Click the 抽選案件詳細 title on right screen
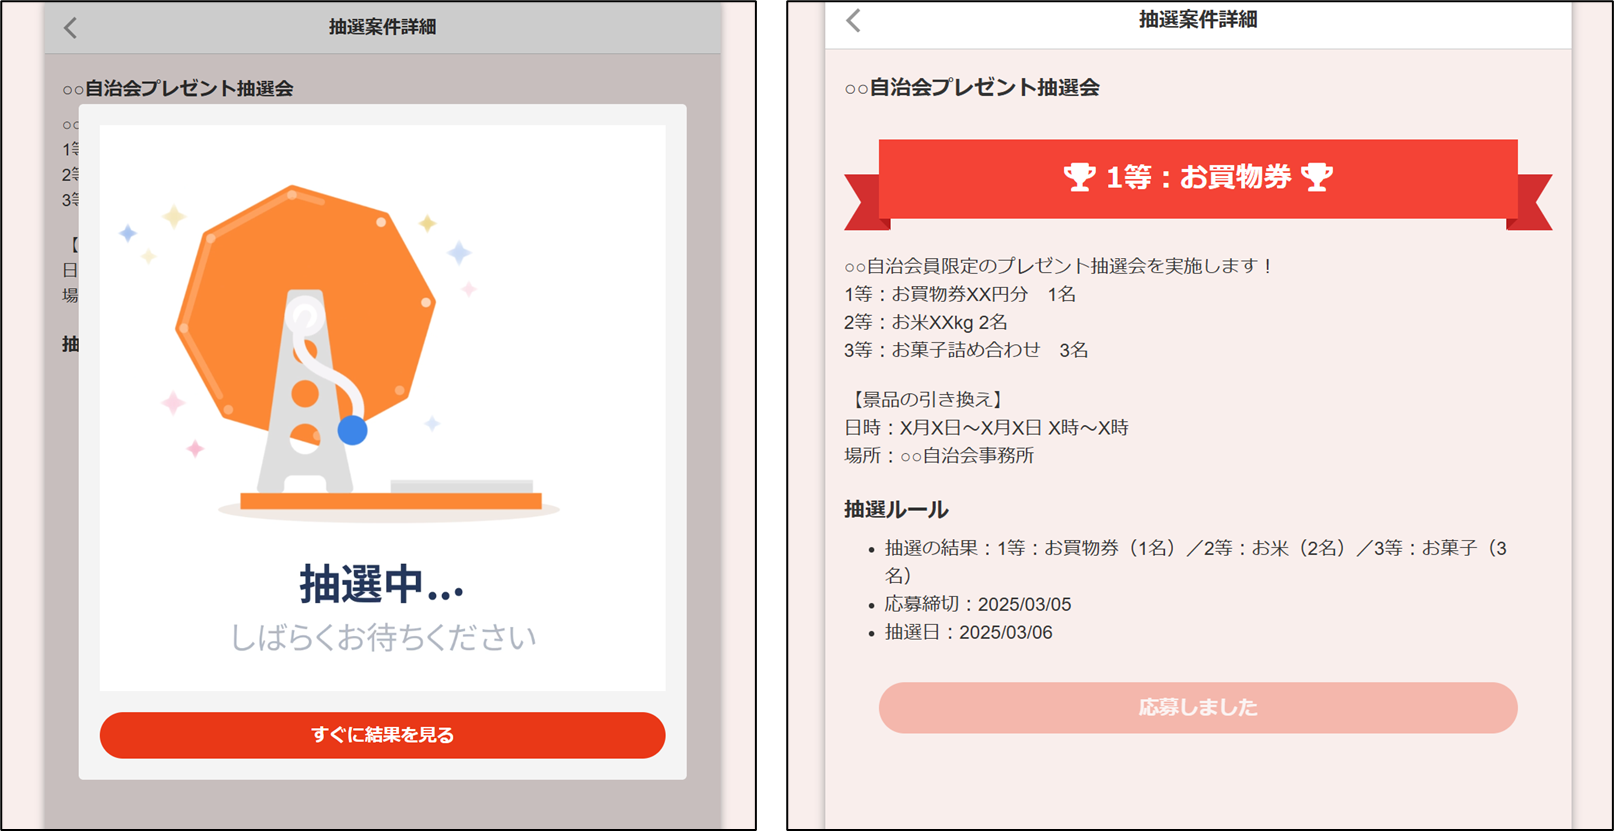The width and height of the screenshot is (1614, 831). tap(1198, 19)
